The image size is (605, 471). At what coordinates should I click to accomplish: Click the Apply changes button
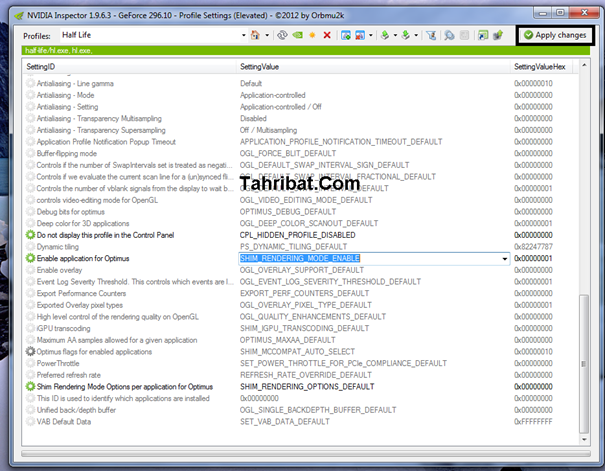(554, 35)
